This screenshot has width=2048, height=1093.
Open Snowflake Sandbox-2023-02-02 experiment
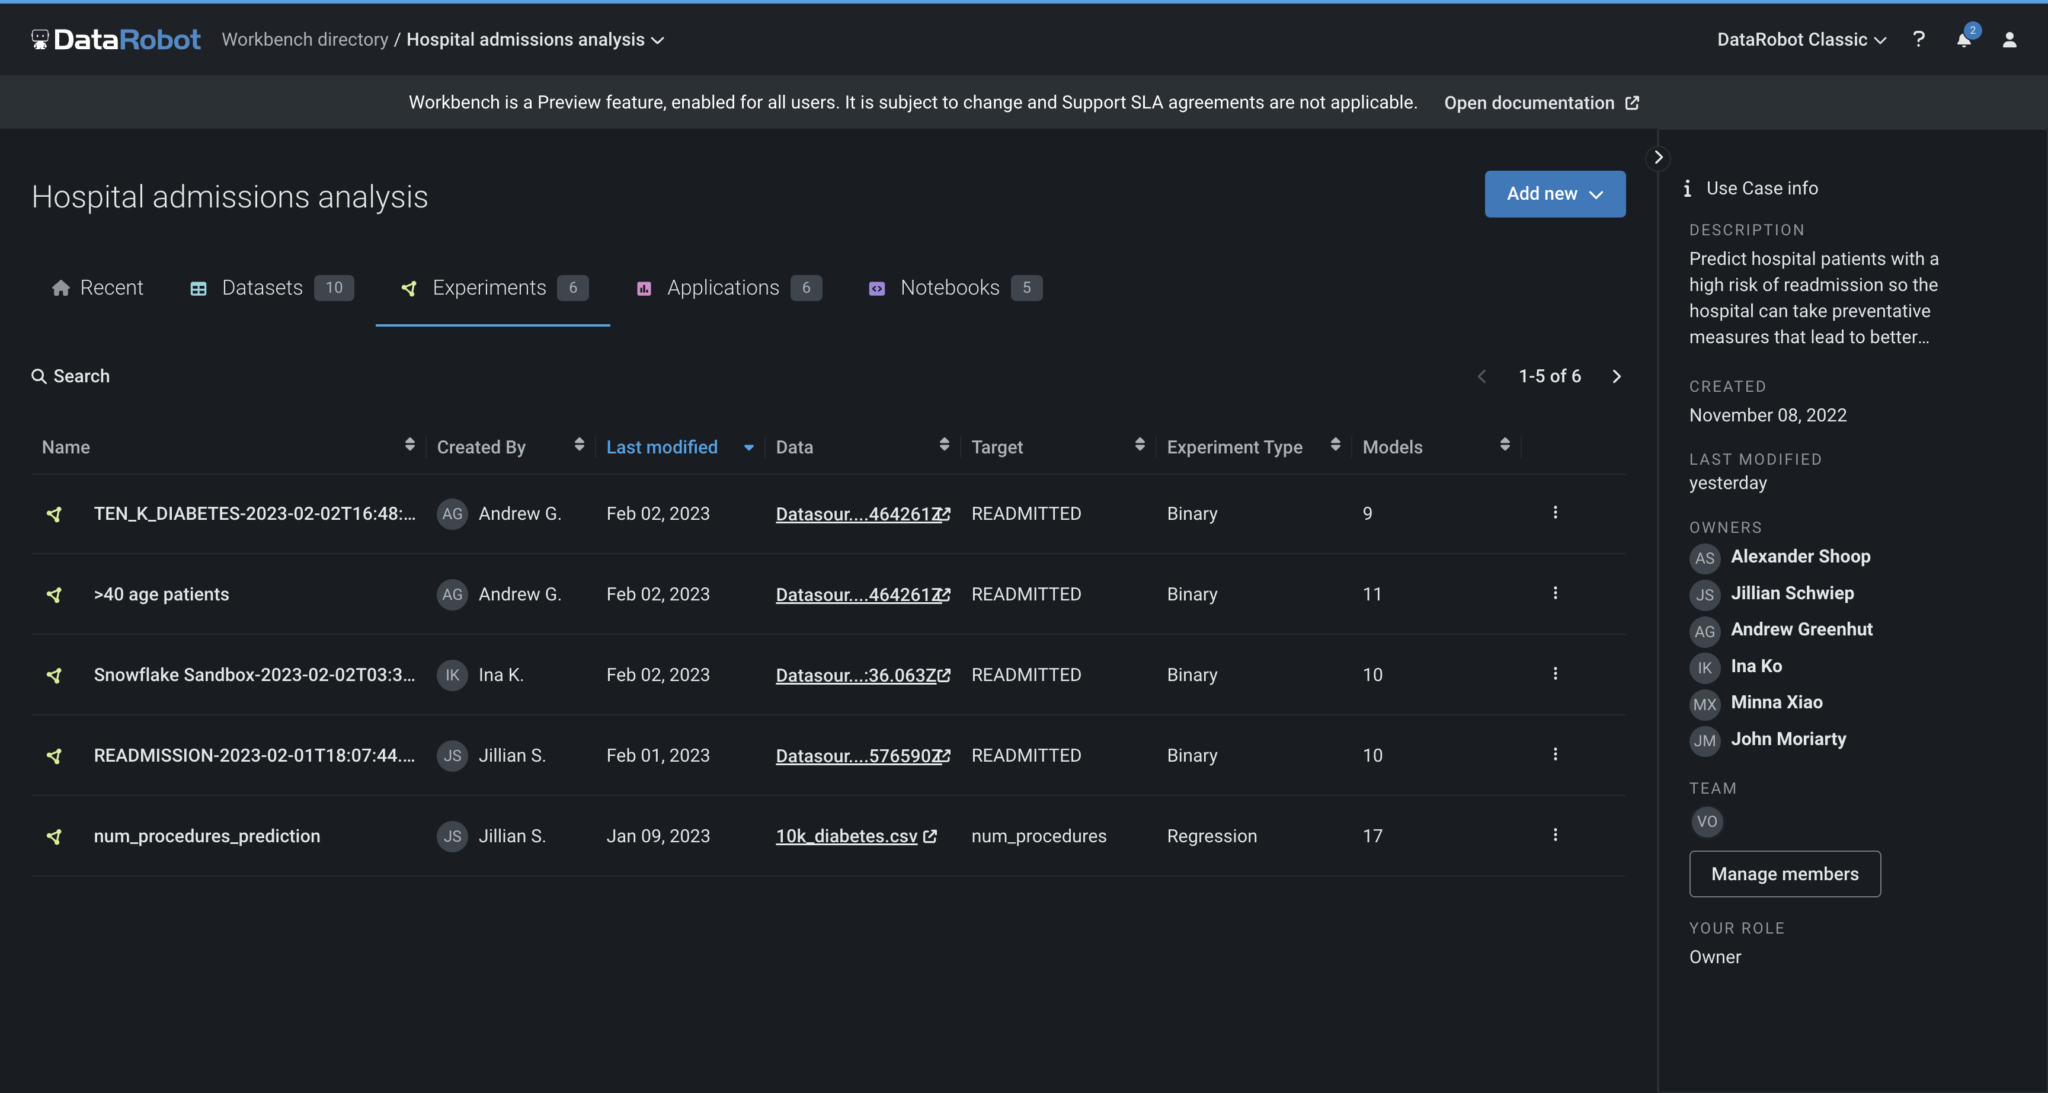point(254,675)
